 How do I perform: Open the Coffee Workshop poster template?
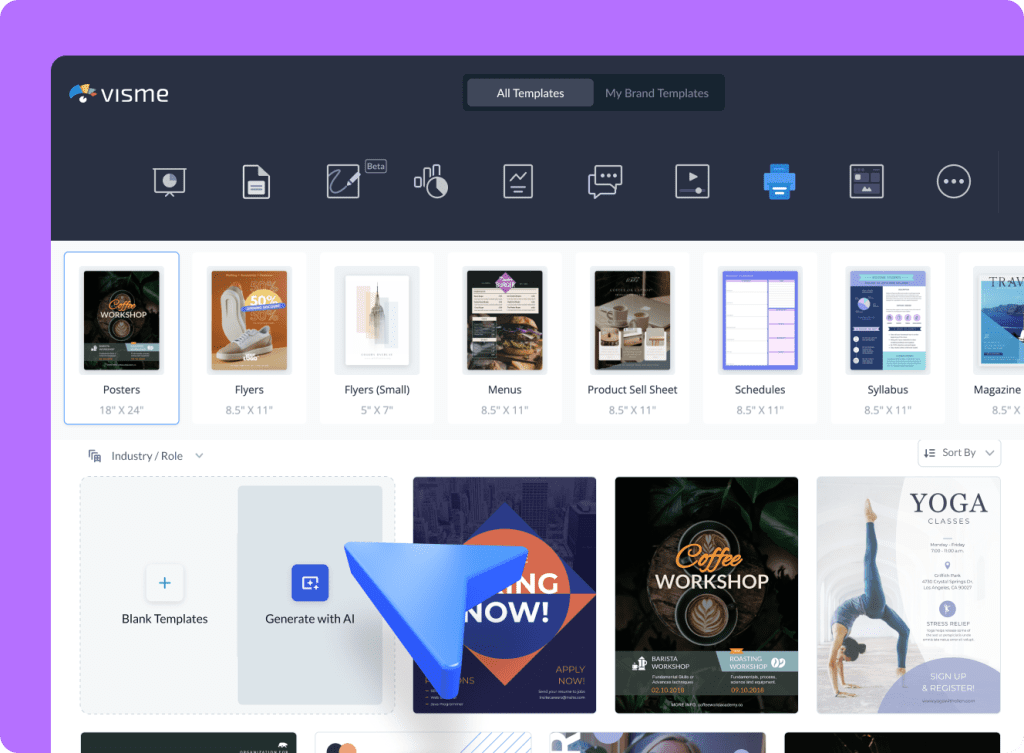(706, 595)
